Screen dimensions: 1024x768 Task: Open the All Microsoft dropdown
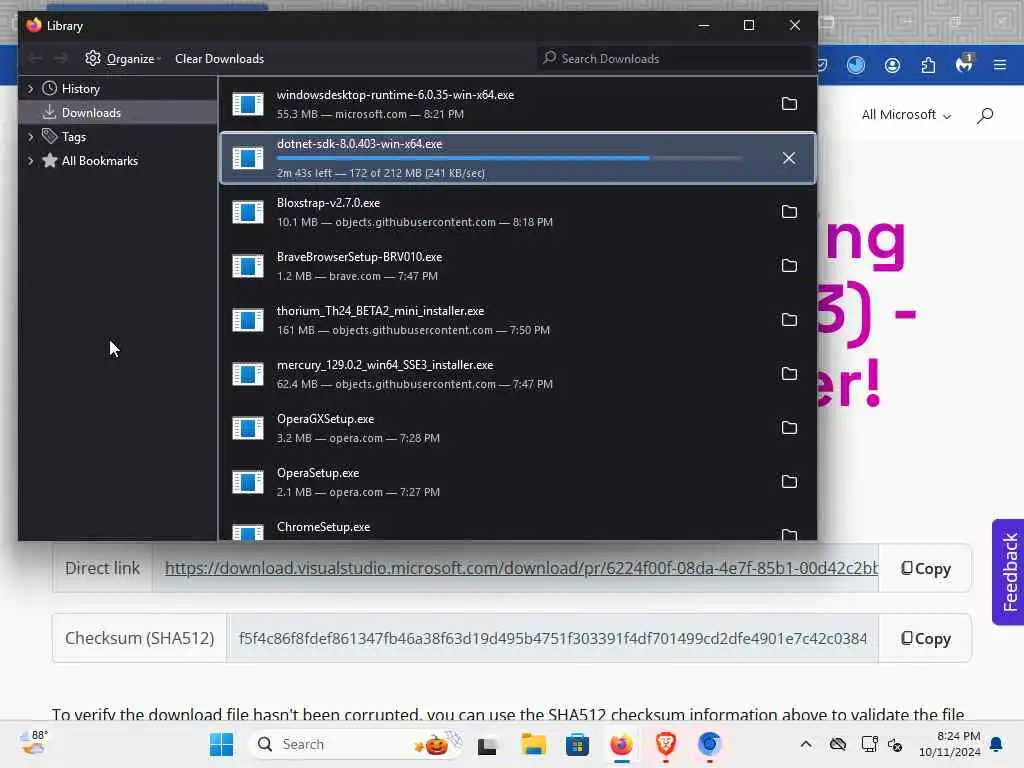click(x=906, y=115)
